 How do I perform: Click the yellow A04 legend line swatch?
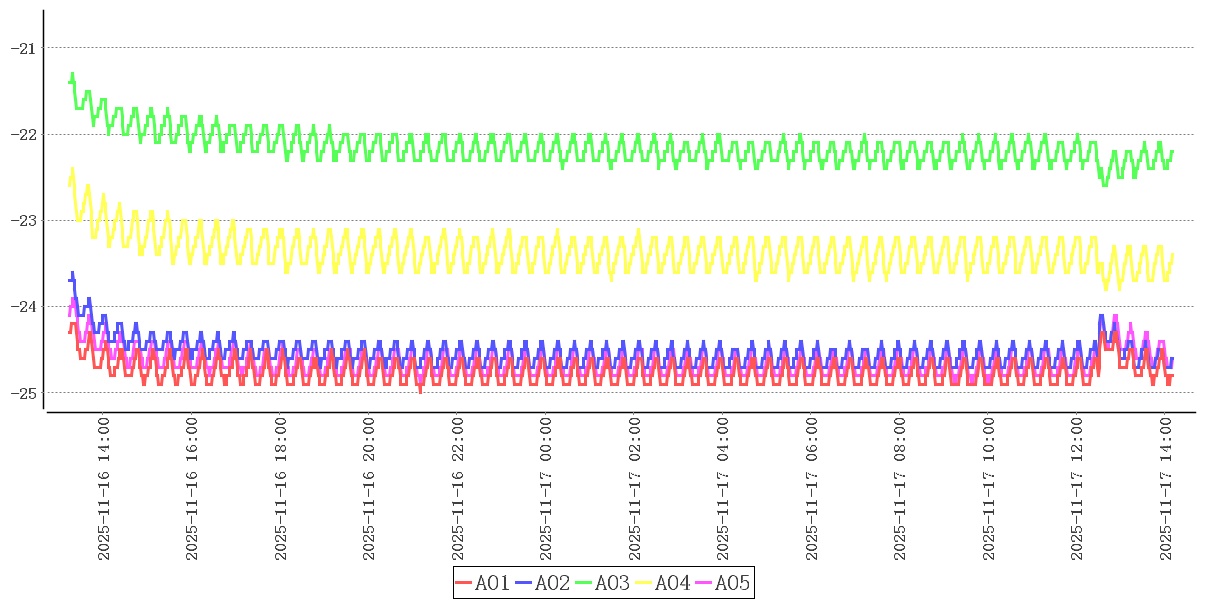(644, 583)
